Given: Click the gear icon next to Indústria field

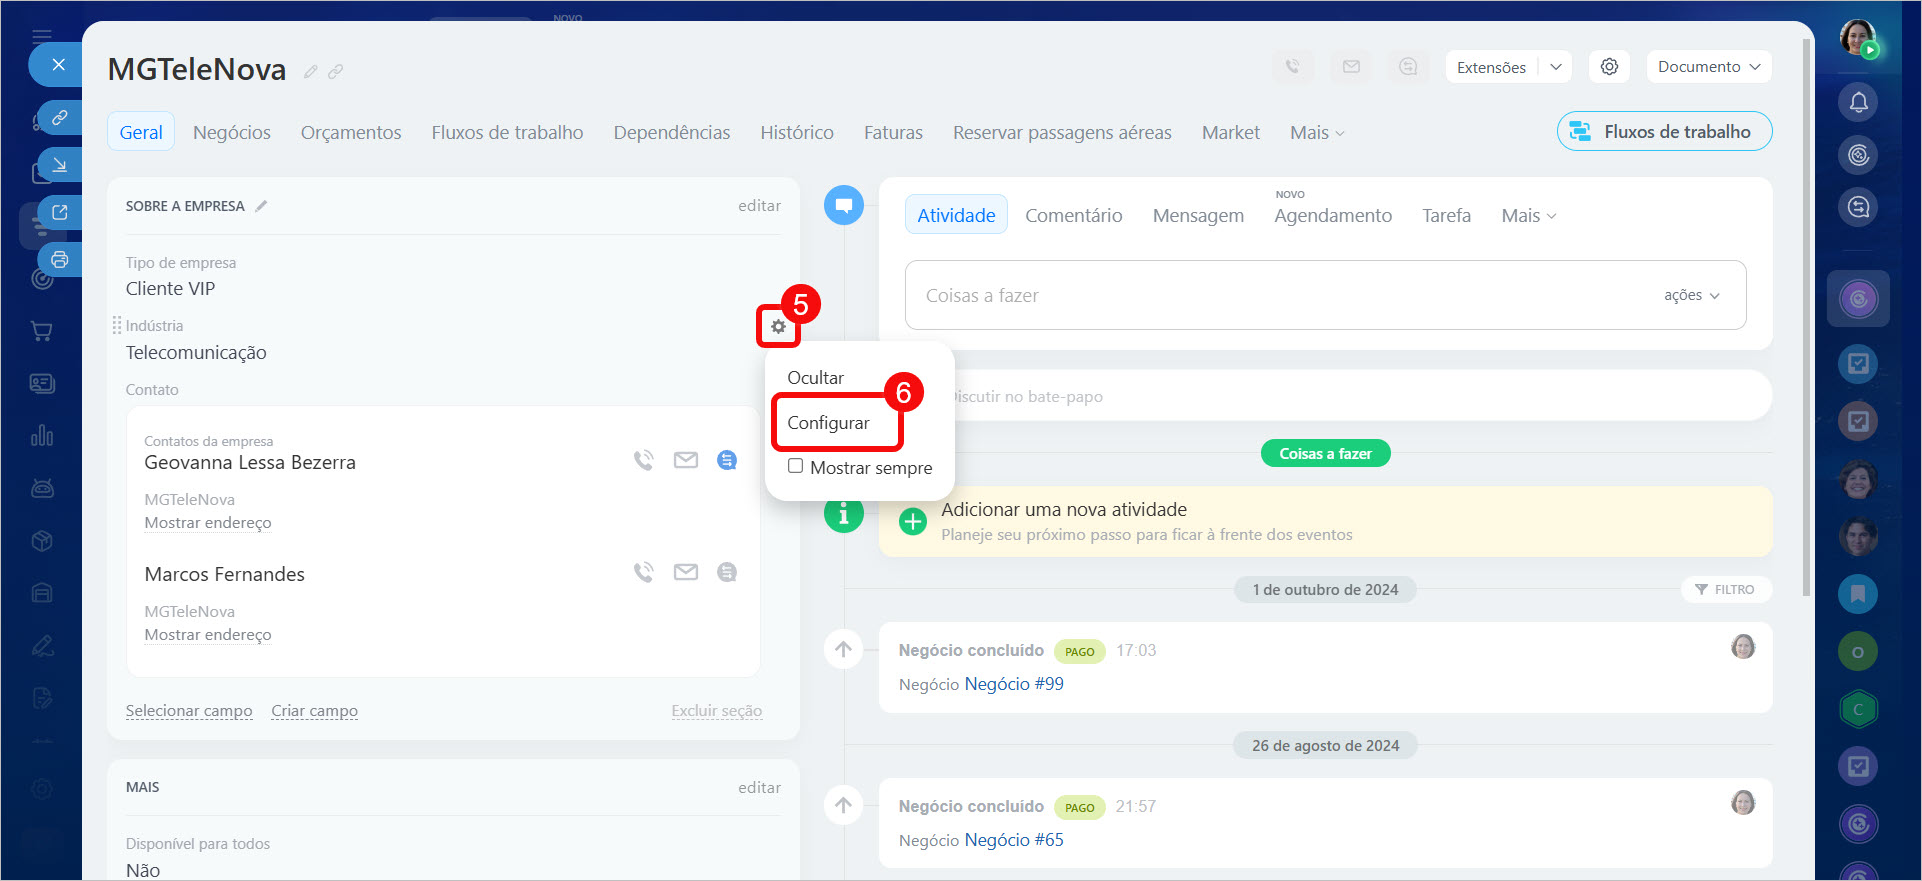Looking at the screenshot, I should point(778,327).
